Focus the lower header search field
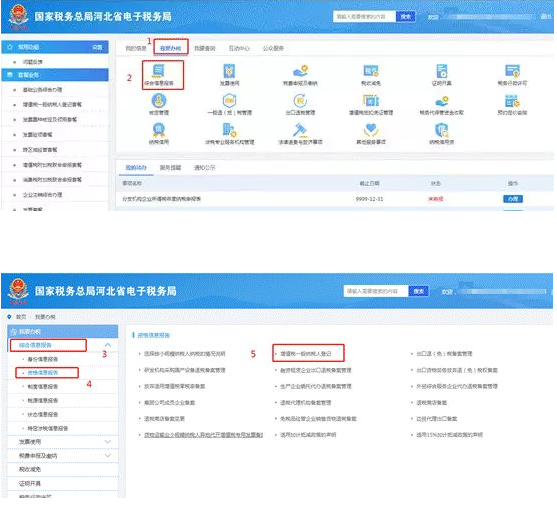The width and height of the screenshot is (557, 532). pos(376,291)
